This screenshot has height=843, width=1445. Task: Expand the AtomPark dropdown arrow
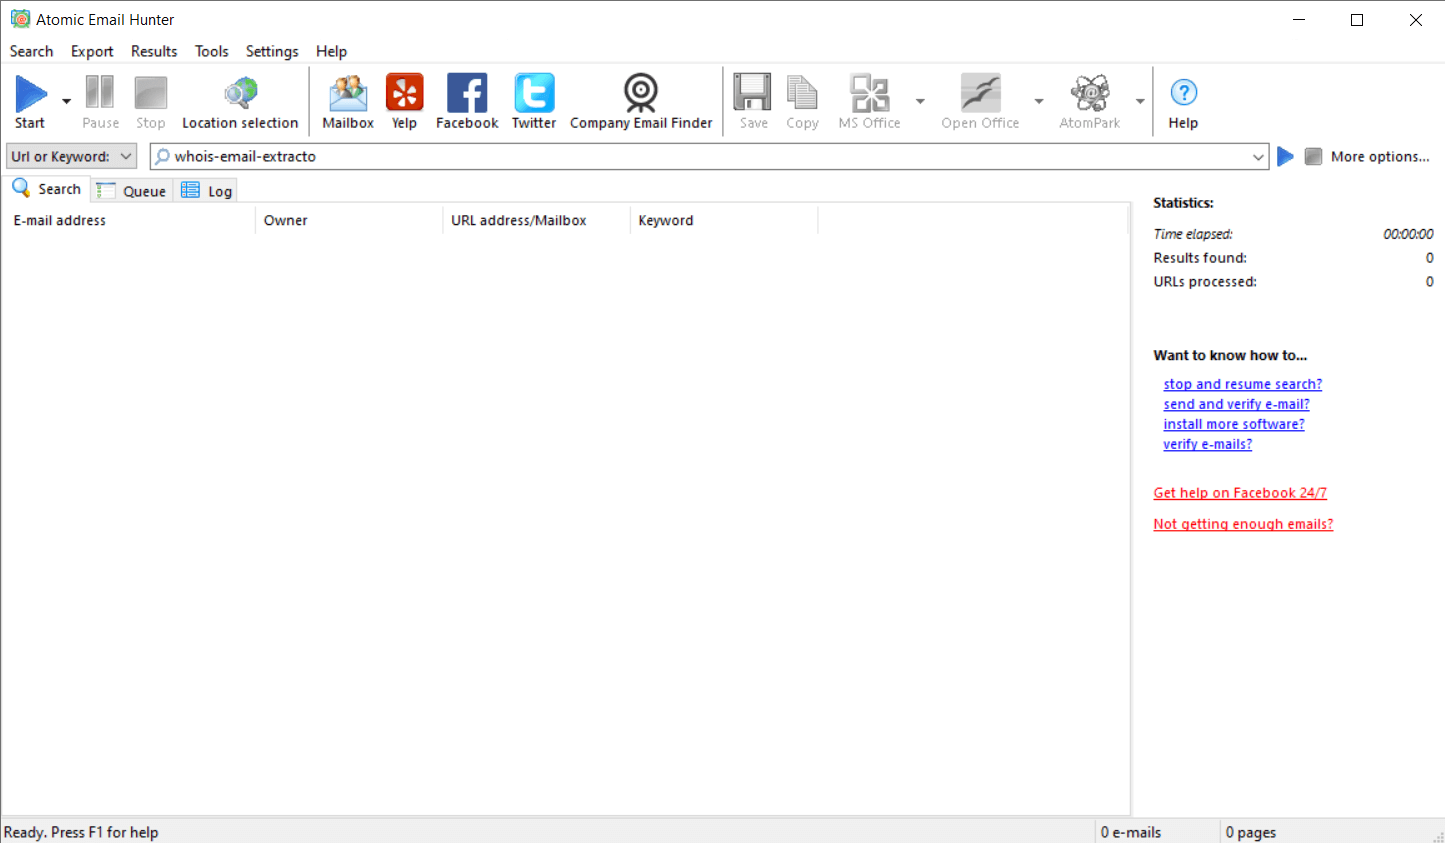point(1140,101)
